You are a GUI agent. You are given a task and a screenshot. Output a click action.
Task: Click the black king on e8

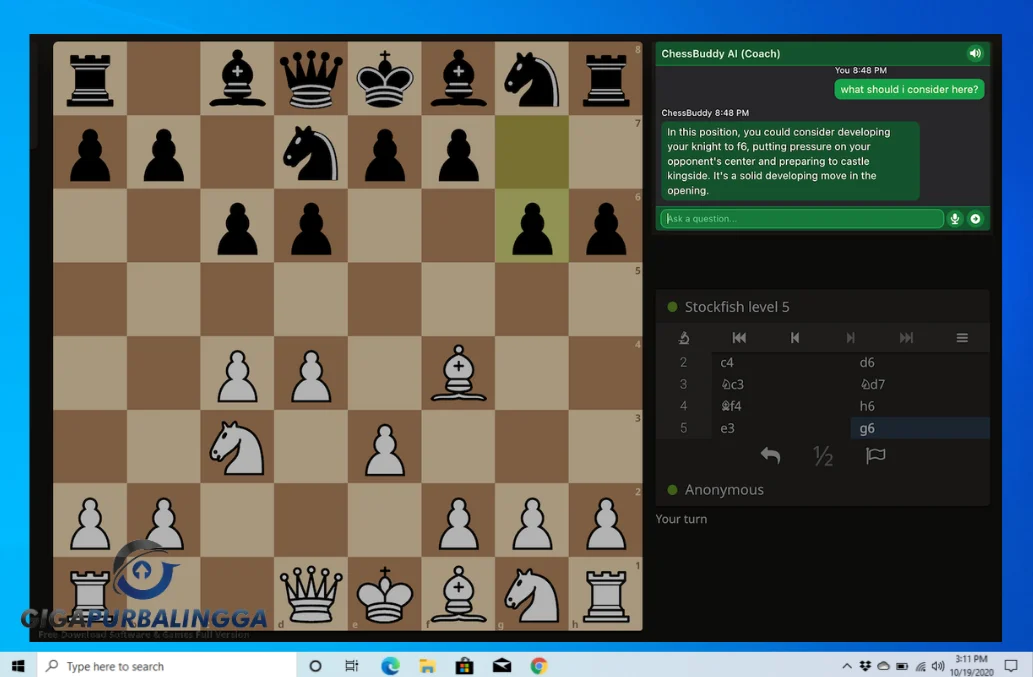385,78
